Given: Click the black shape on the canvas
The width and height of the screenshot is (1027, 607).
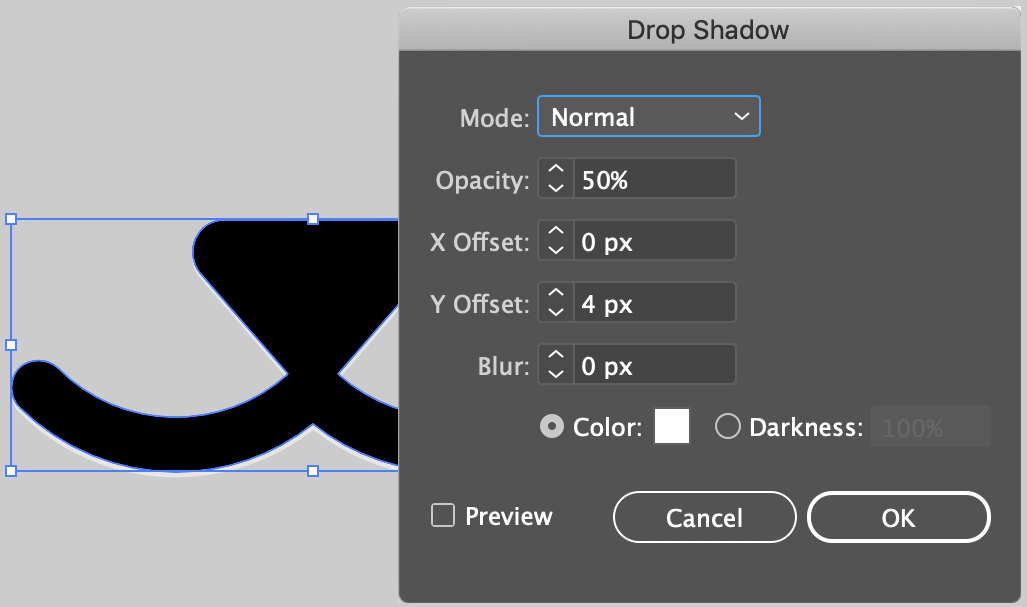Looking at the screenshot, I should tap(300, 300).
